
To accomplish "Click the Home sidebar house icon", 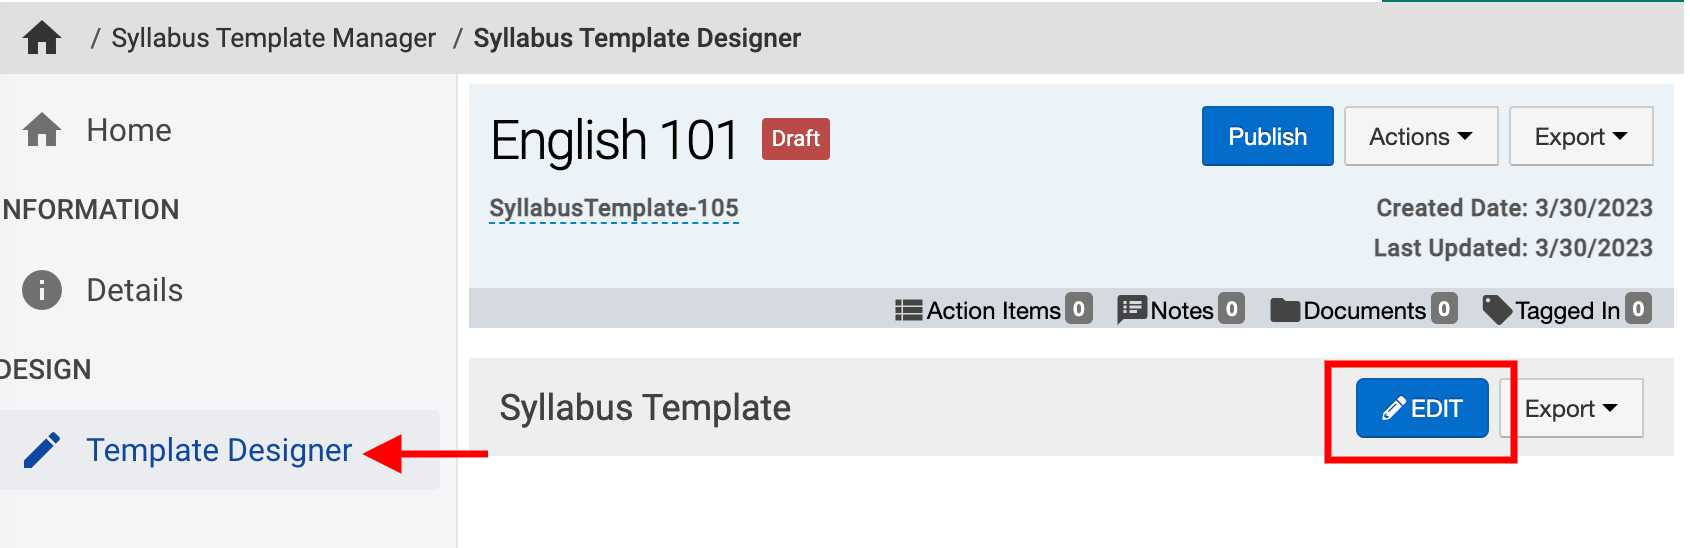I will pos(42,130).
